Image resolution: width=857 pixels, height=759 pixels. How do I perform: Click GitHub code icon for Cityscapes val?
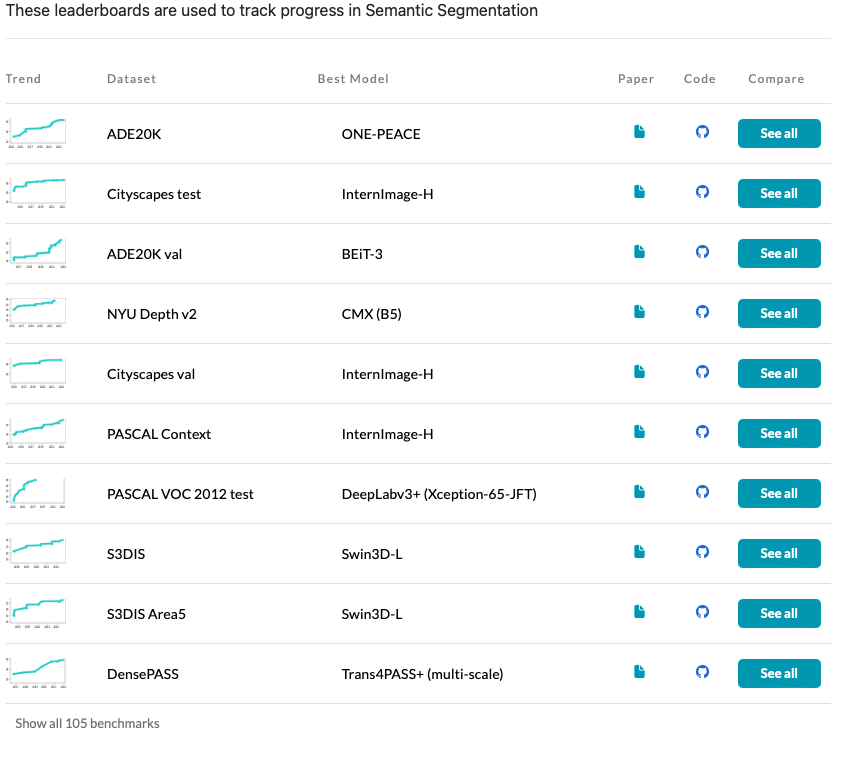[702, 372]
